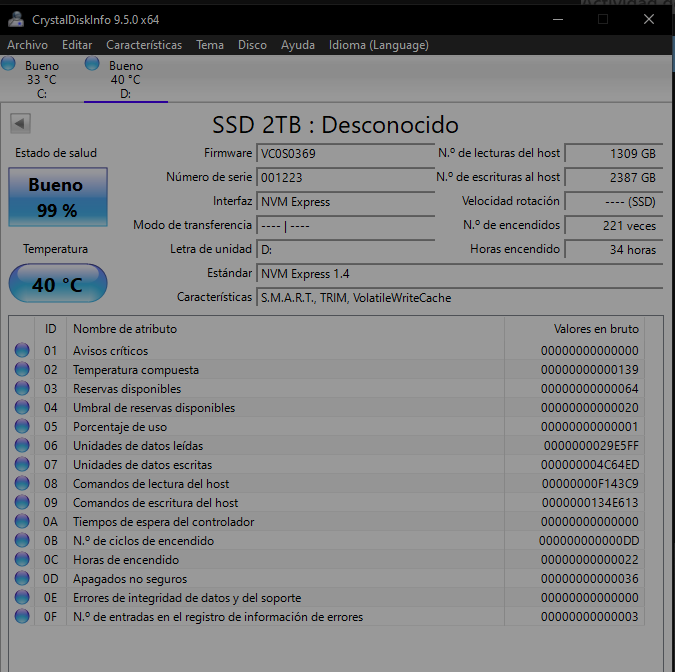Click status orb for Reservas disponibles

22,388
